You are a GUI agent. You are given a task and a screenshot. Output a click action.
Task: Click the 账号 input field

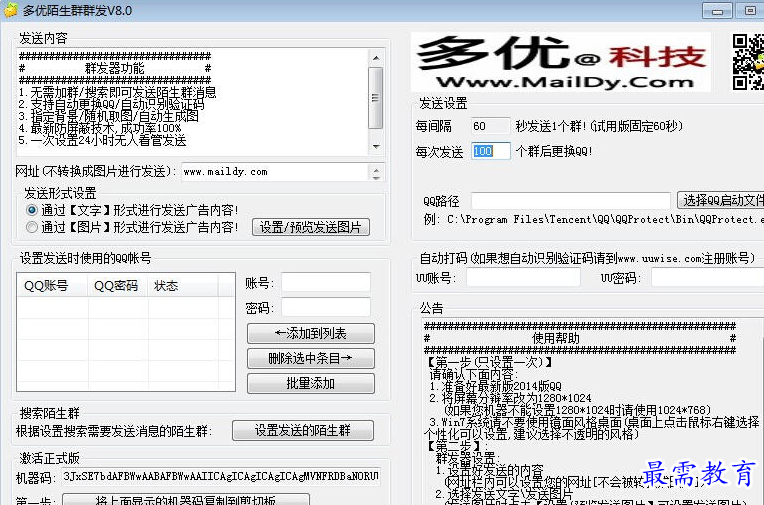pos(326,282)
